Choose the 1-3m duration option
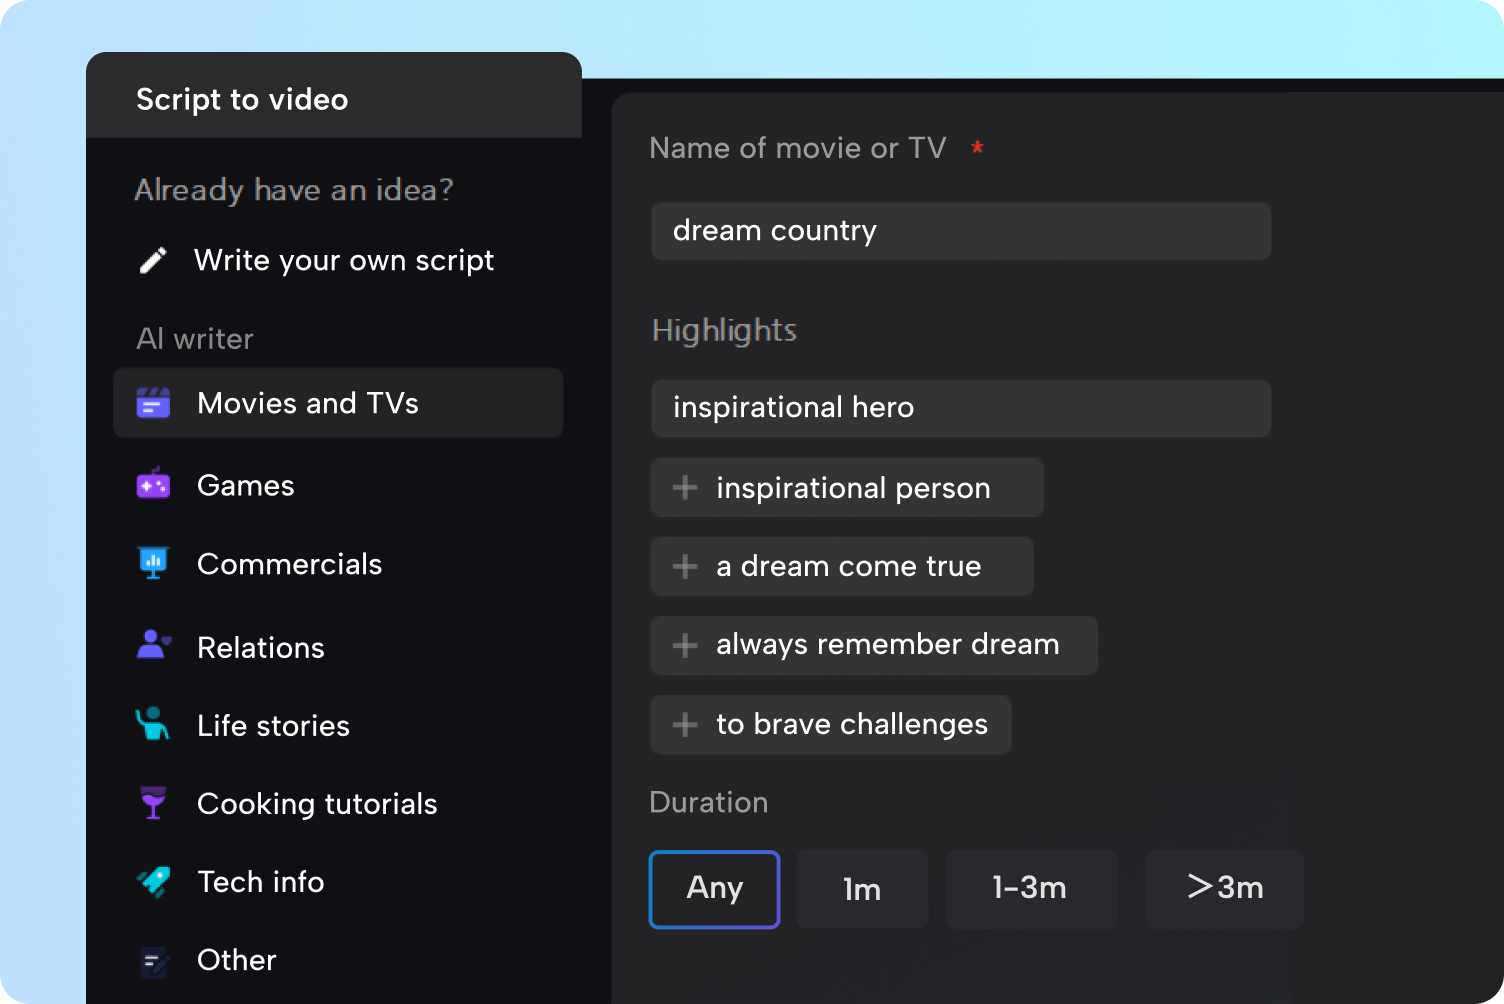This screenshot has width=1504, height=1004. [1031, 889]
